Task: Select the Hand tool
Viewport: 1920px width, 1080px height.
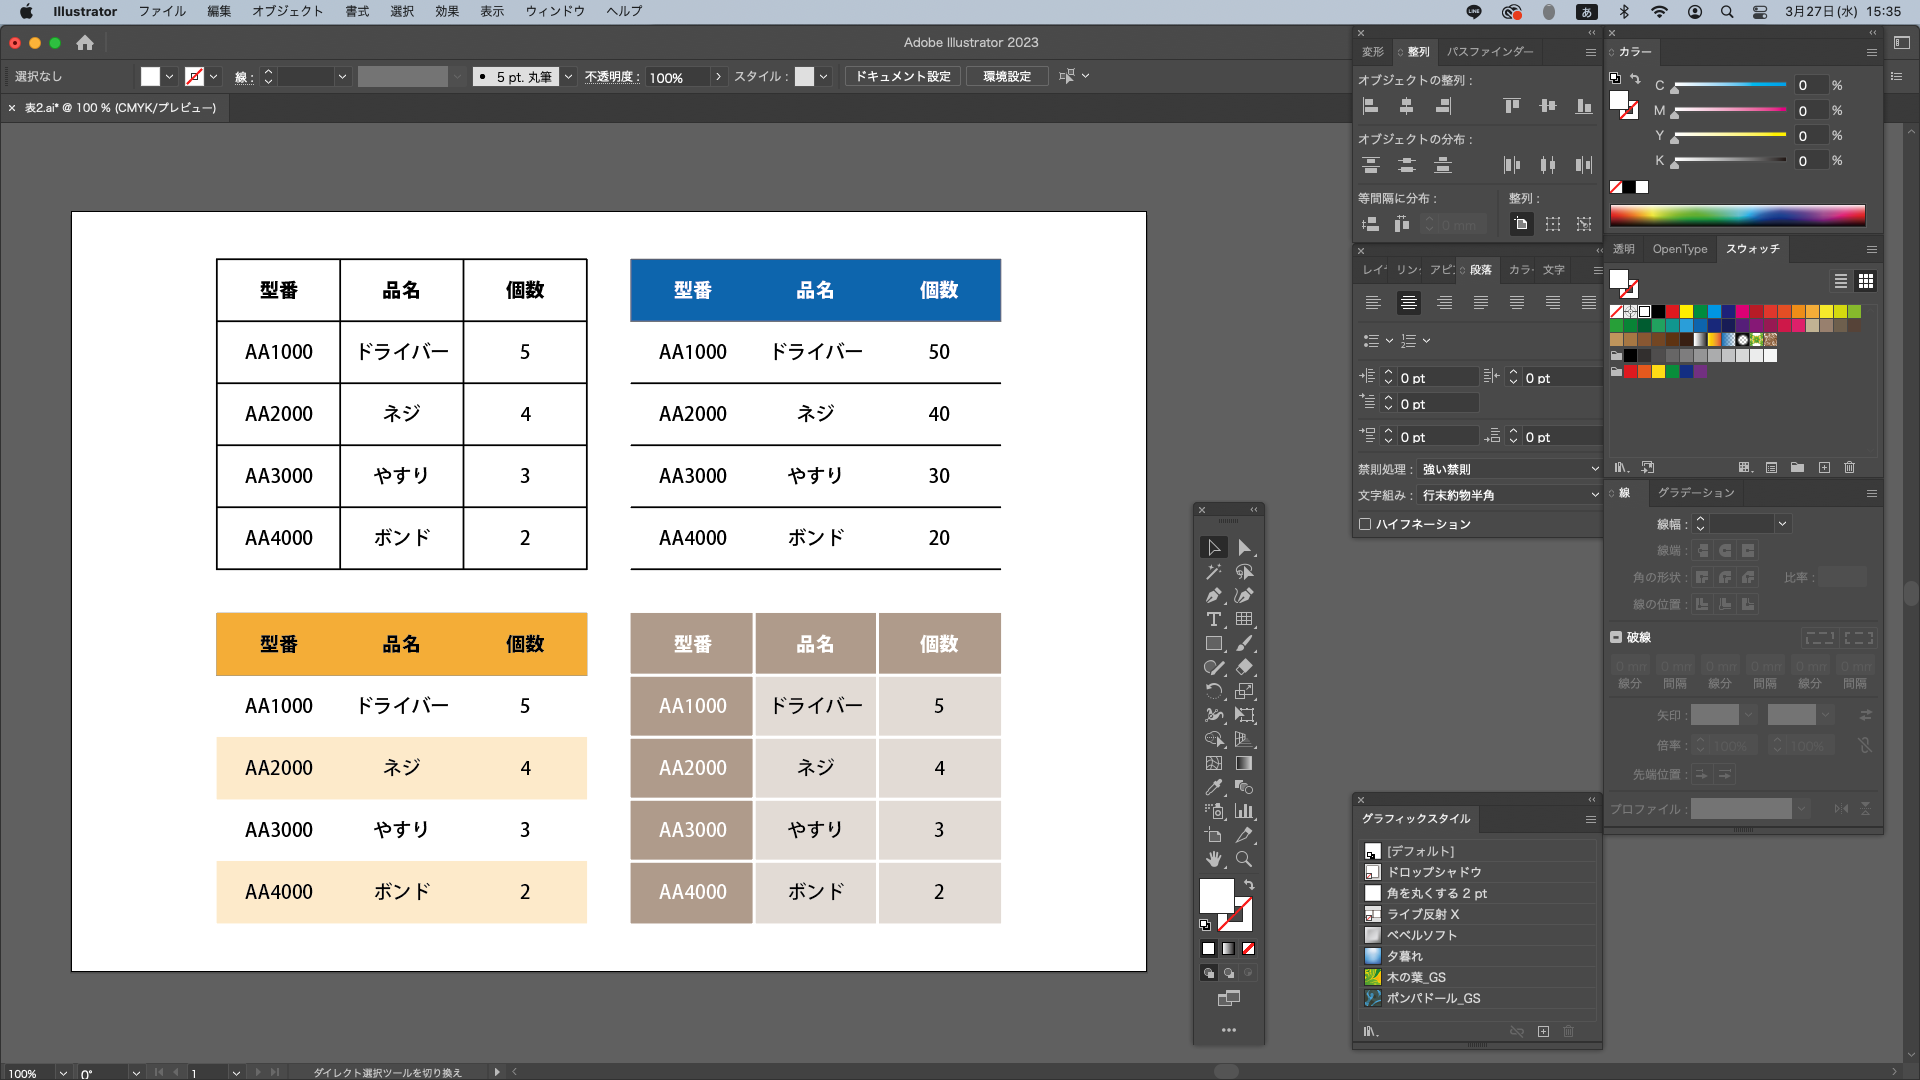Action: 1213,859
